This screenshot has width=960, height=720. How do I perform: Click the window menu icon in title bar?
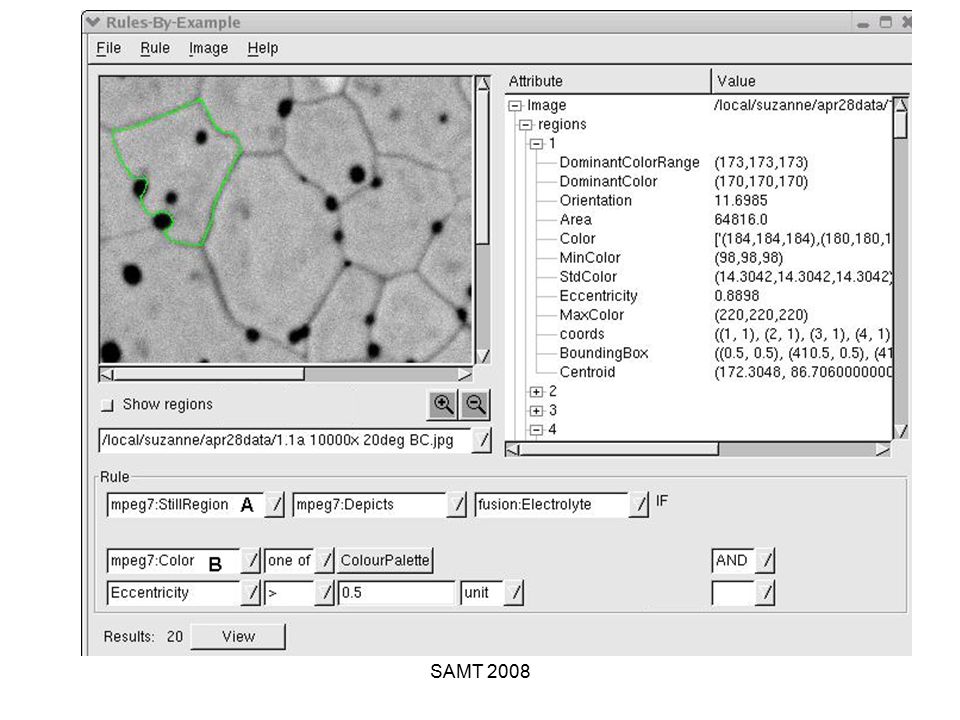pos(92,23)
